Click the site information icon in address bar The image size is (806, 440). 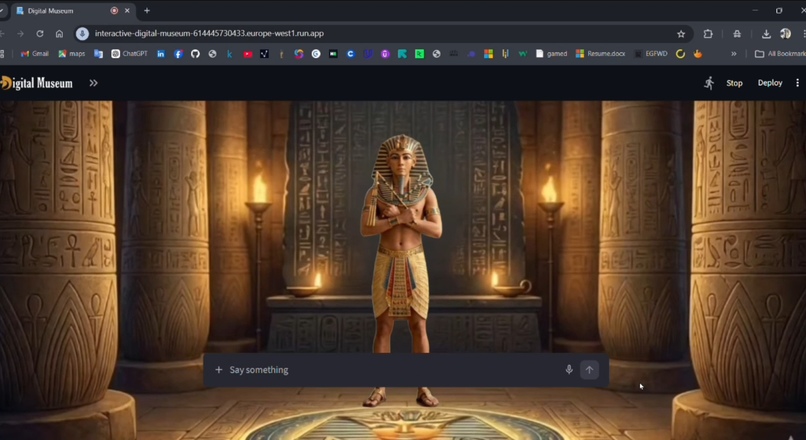(x=82, y=33)
